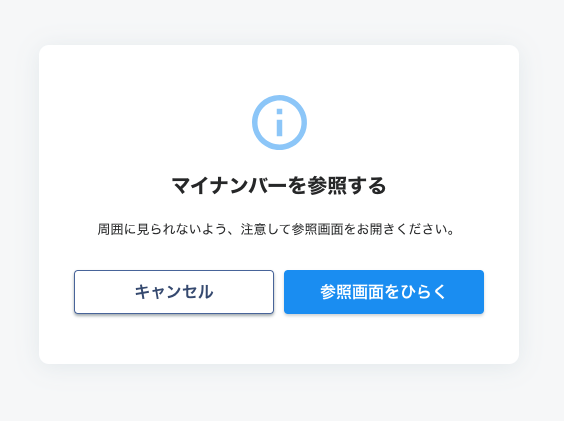Cancel viewing My Number
The height and width of the screenshot is (421, 564).
(x=174, y=292)
